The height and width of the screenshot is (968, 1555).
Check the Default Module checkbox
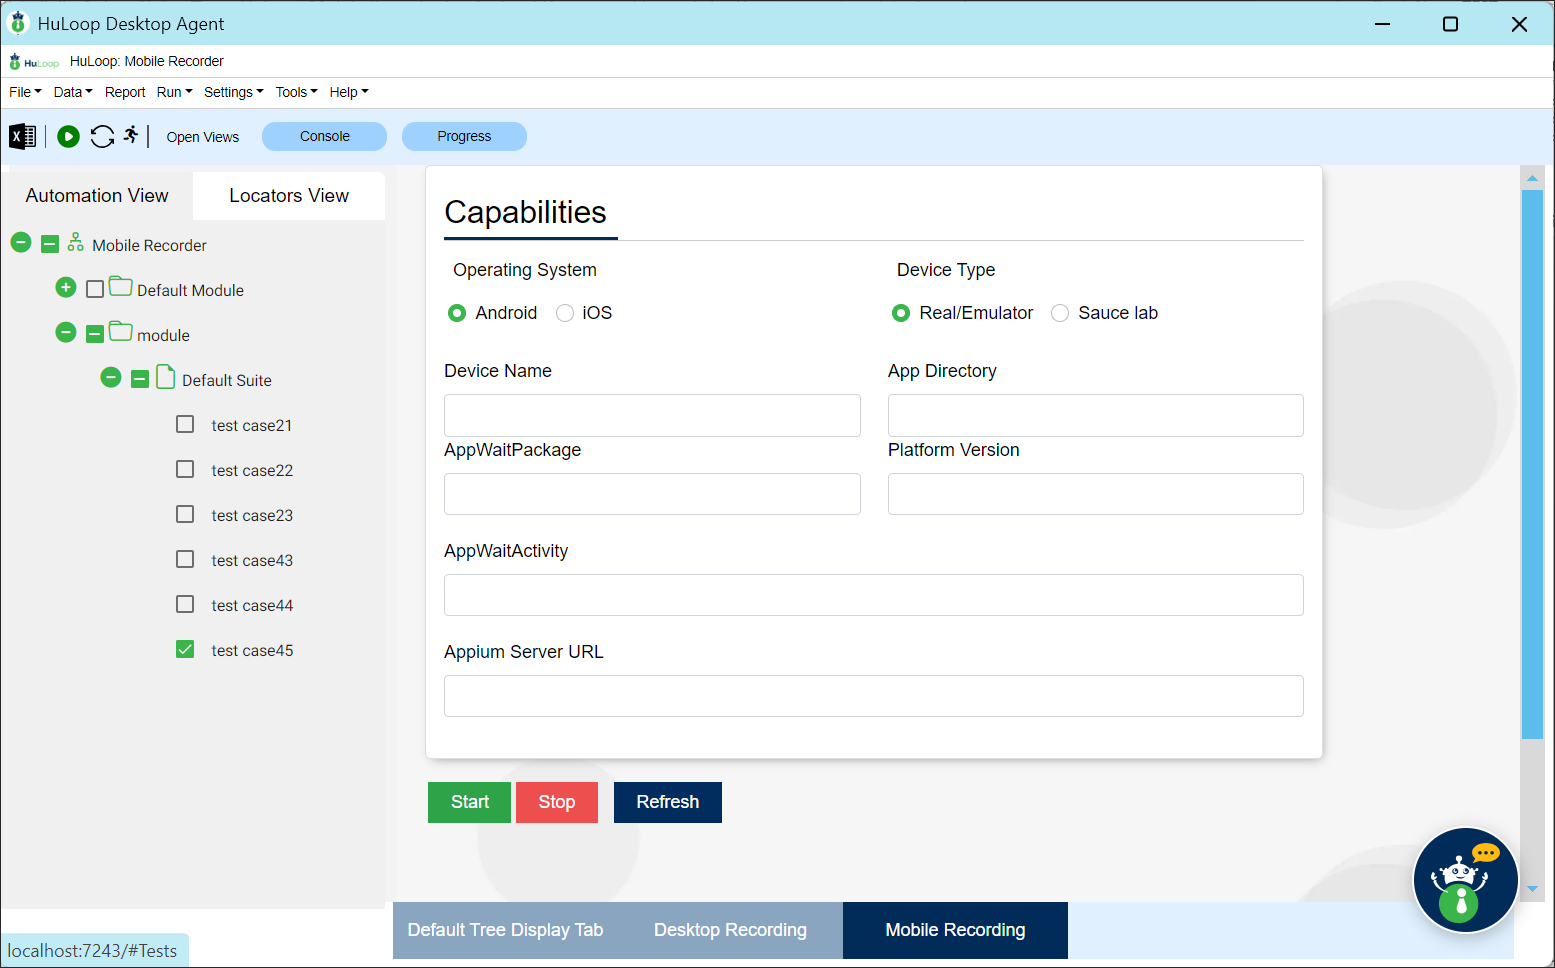point(95,289)
